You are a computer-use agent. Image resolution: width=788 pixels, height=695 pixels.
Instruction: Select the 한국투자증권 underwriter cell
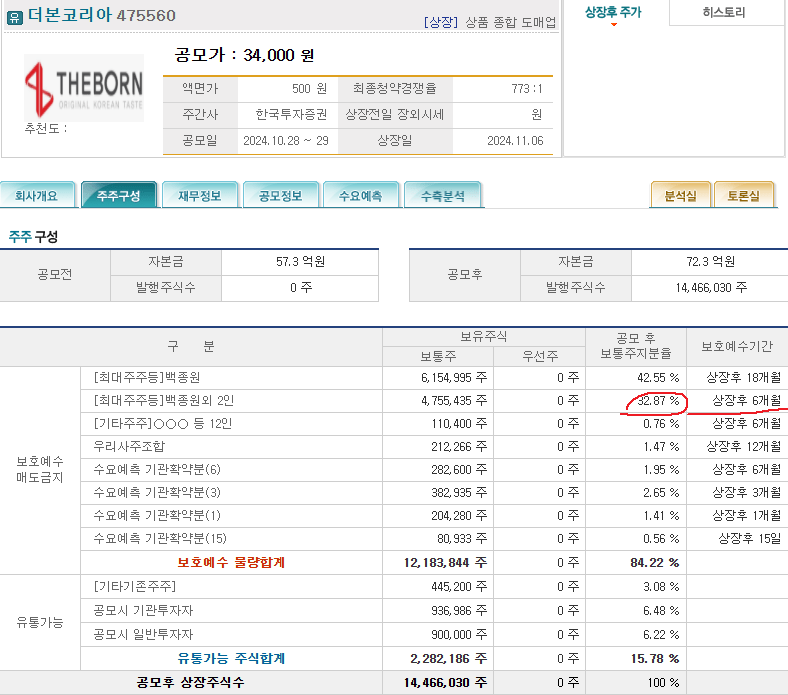(291, 115)
